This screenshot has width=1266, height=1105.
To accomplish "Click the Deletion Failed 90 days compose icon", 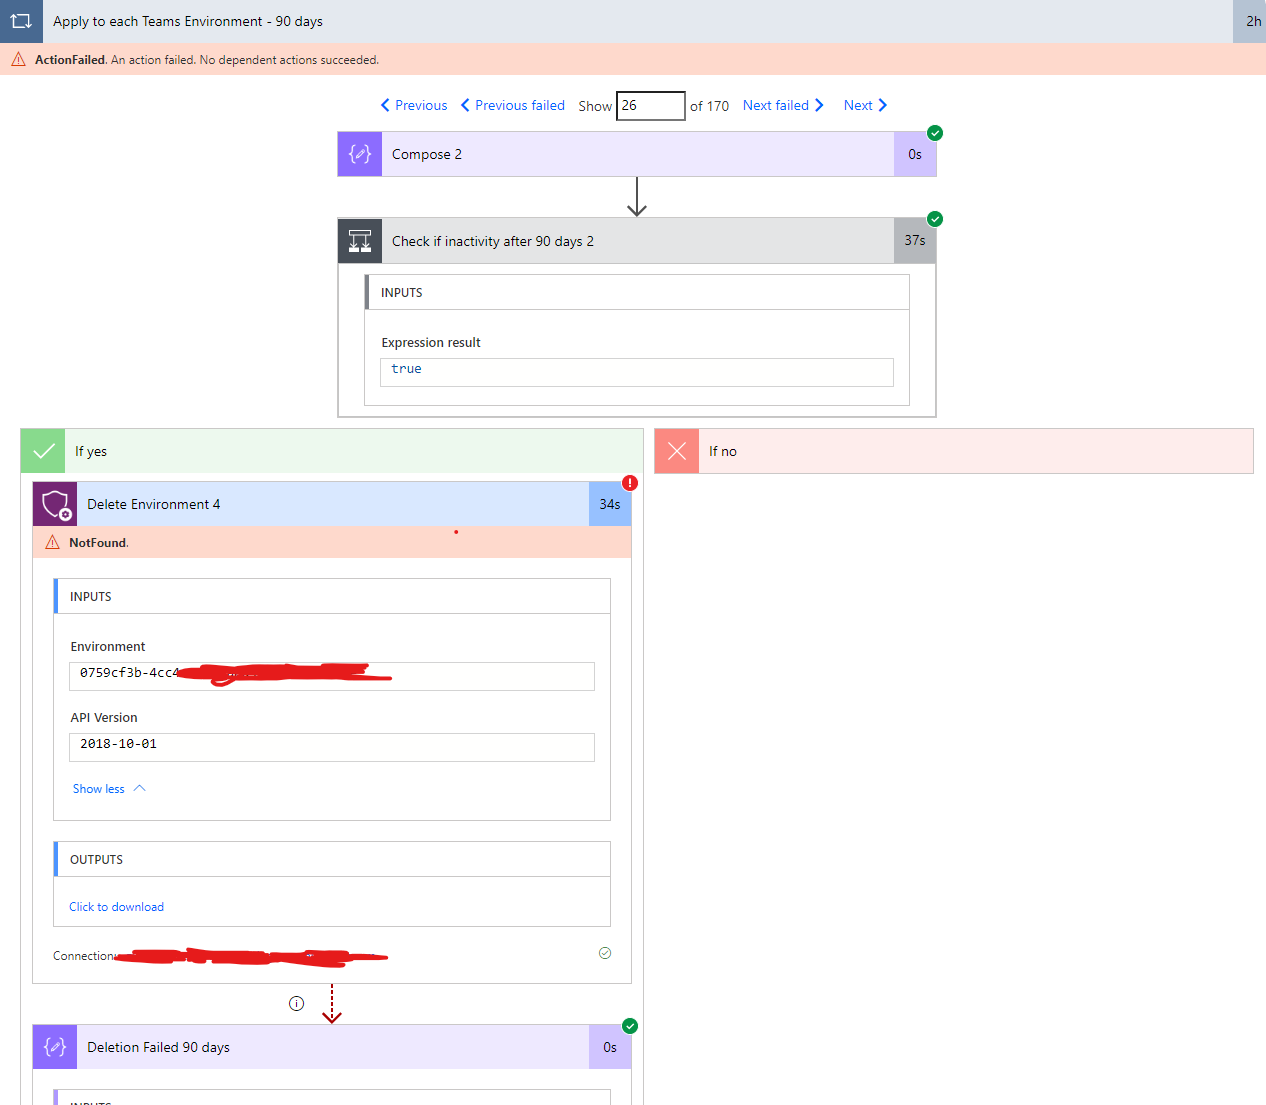I will point(54,1046).
